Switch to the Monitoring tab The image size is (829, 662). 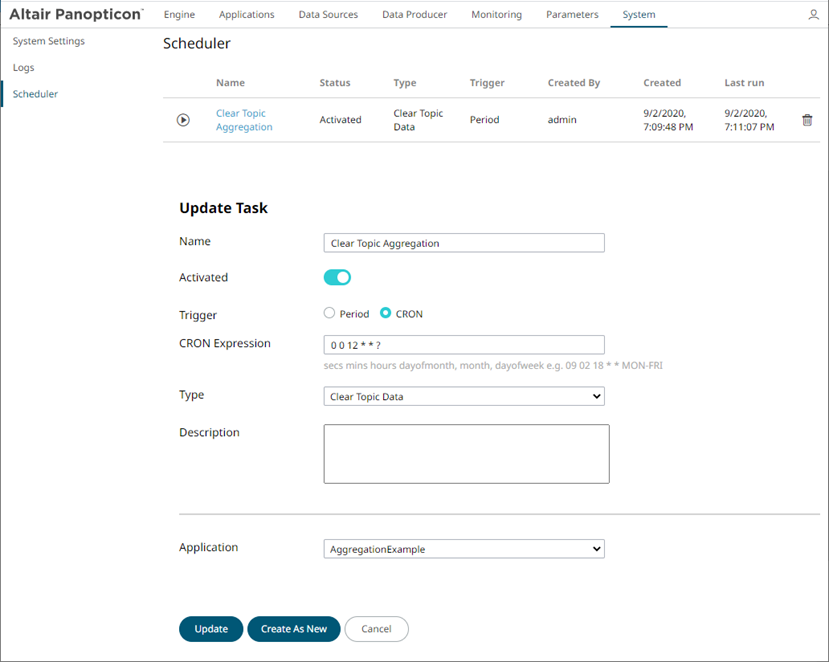point(496,15)
